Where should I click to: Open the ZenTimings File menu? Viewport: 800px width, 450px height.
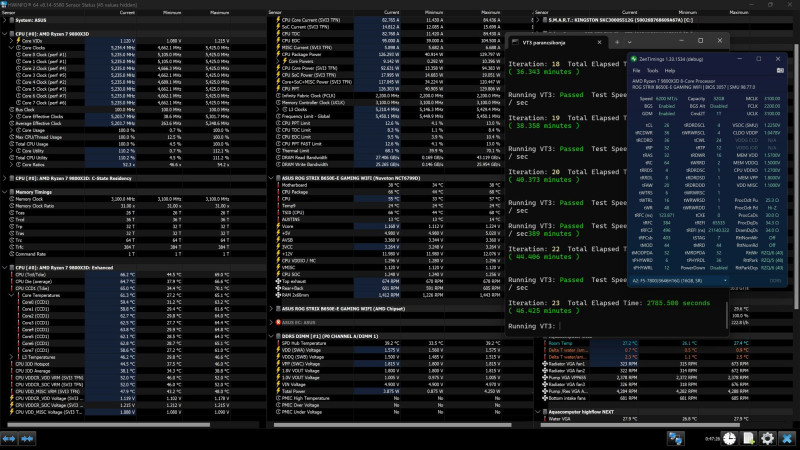(636, 71)
